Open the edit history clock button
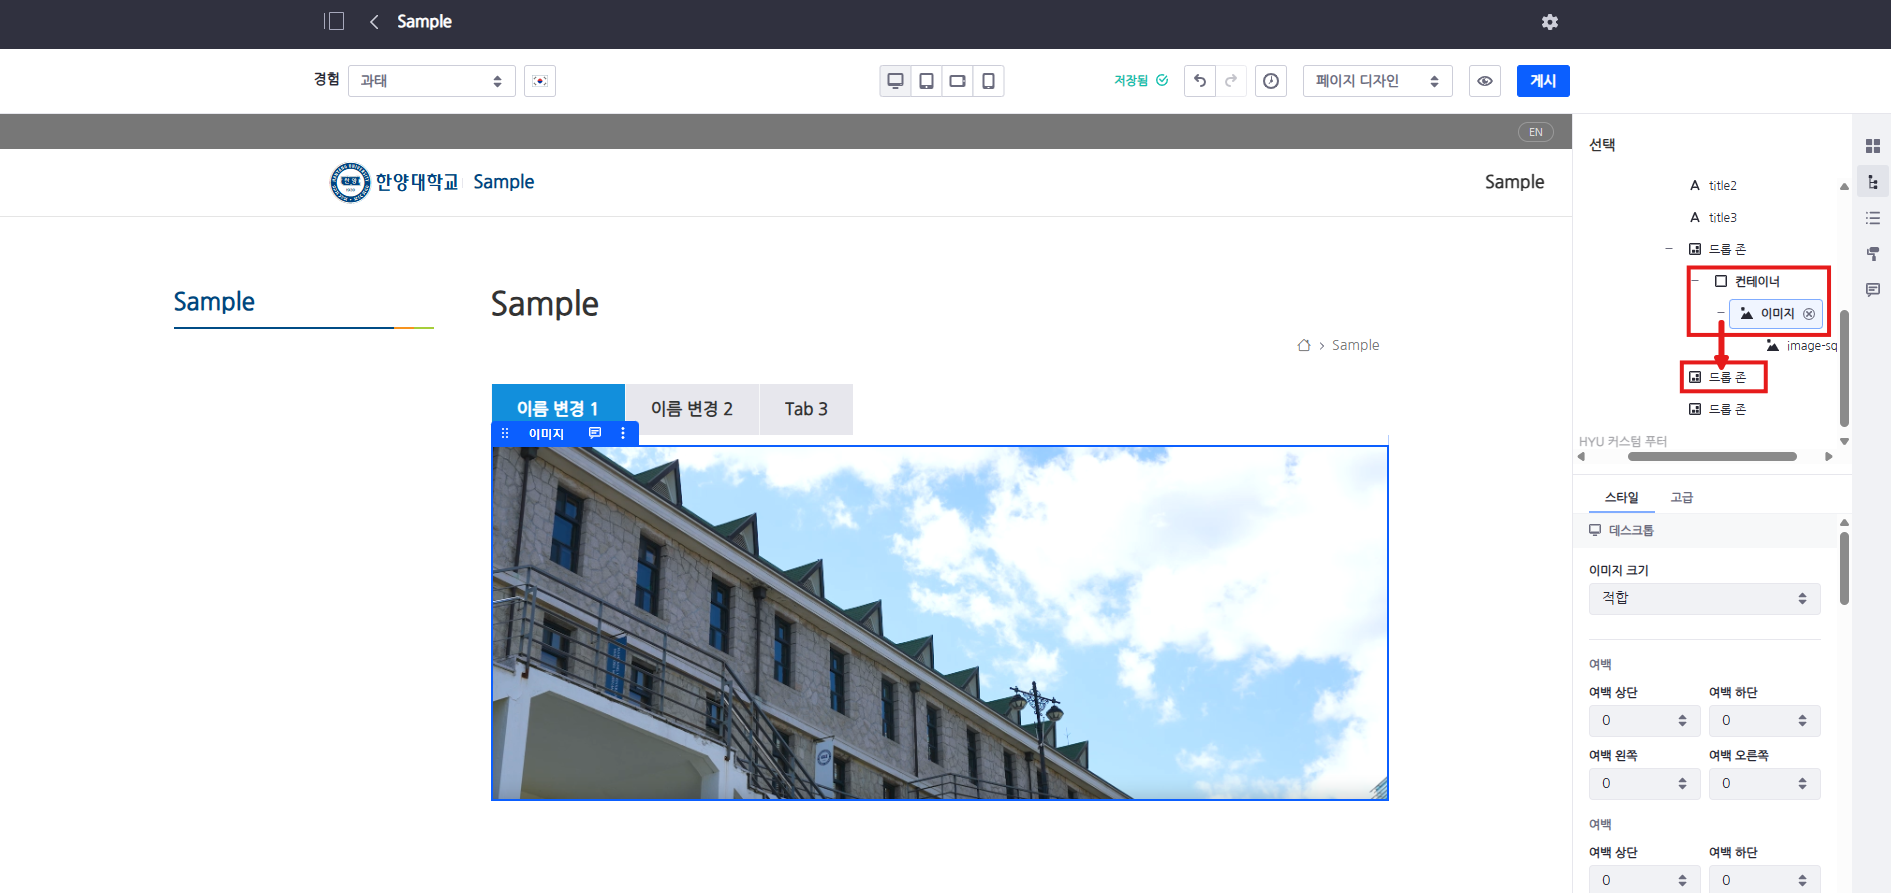This screenshot has width=1891, height=893. [1270, 81]
